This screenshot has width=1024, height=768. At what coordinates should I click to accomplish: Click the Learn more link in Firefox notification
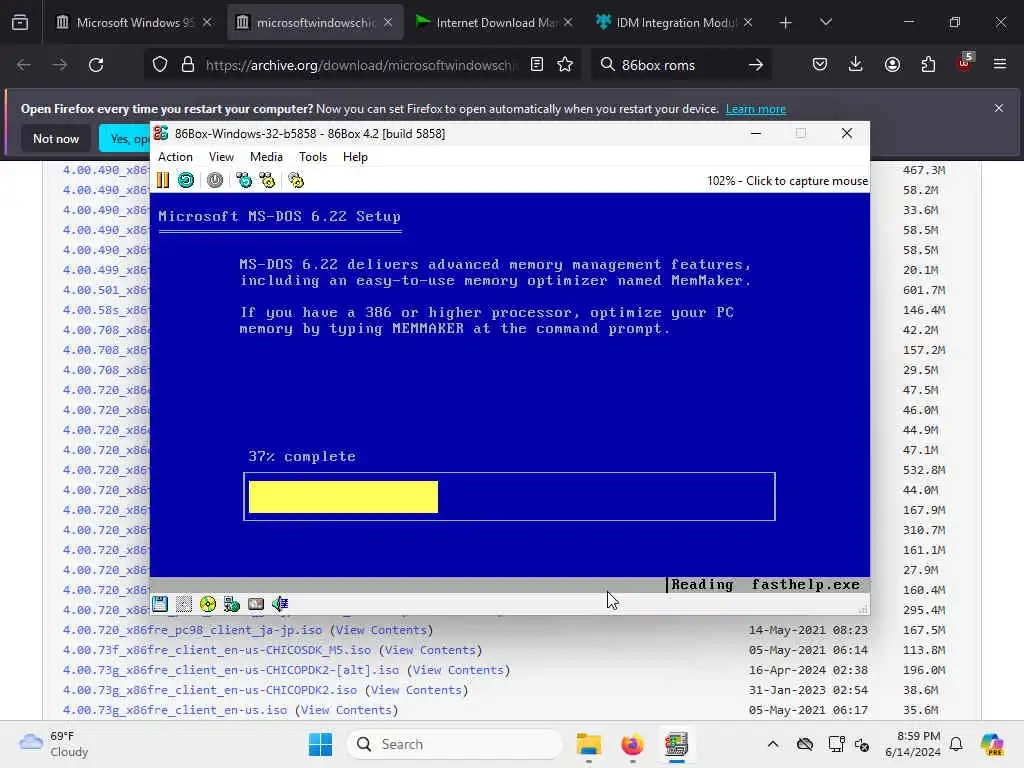[756, 109]
